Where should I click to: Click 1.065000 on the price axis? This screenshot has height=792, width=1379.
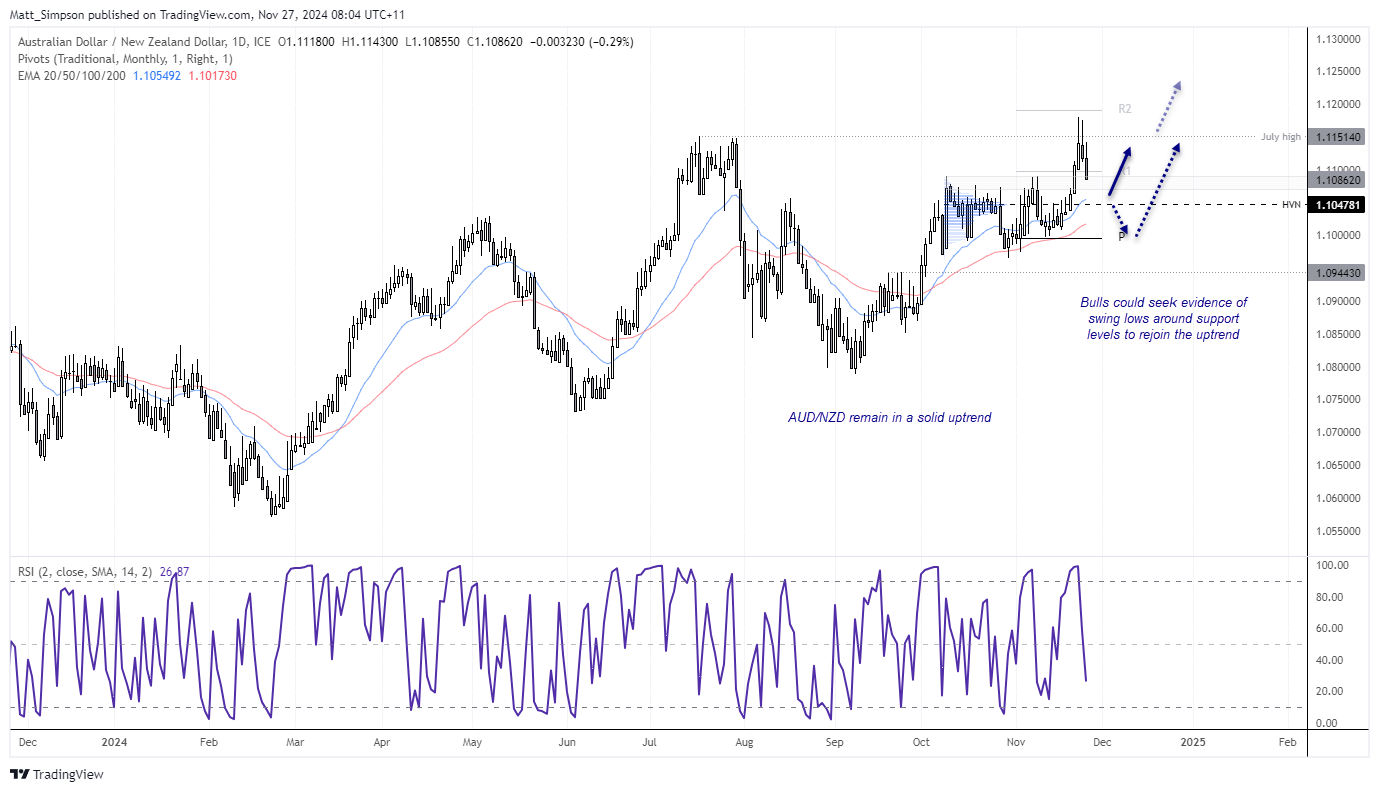click(x=1340, y=465)
